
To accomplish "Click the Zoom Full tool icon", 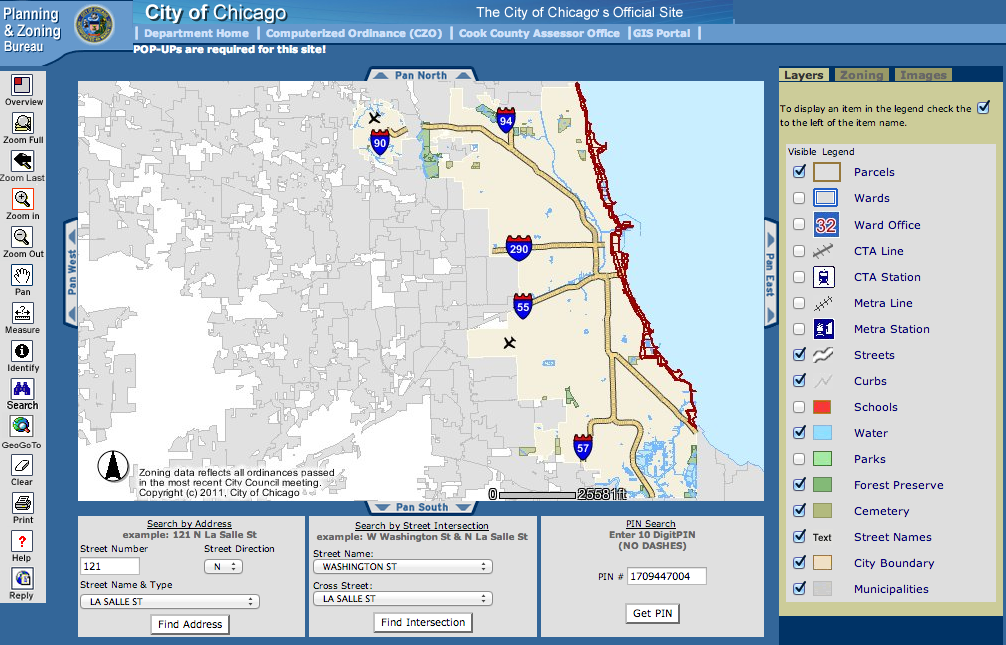I will coord(22,123).
